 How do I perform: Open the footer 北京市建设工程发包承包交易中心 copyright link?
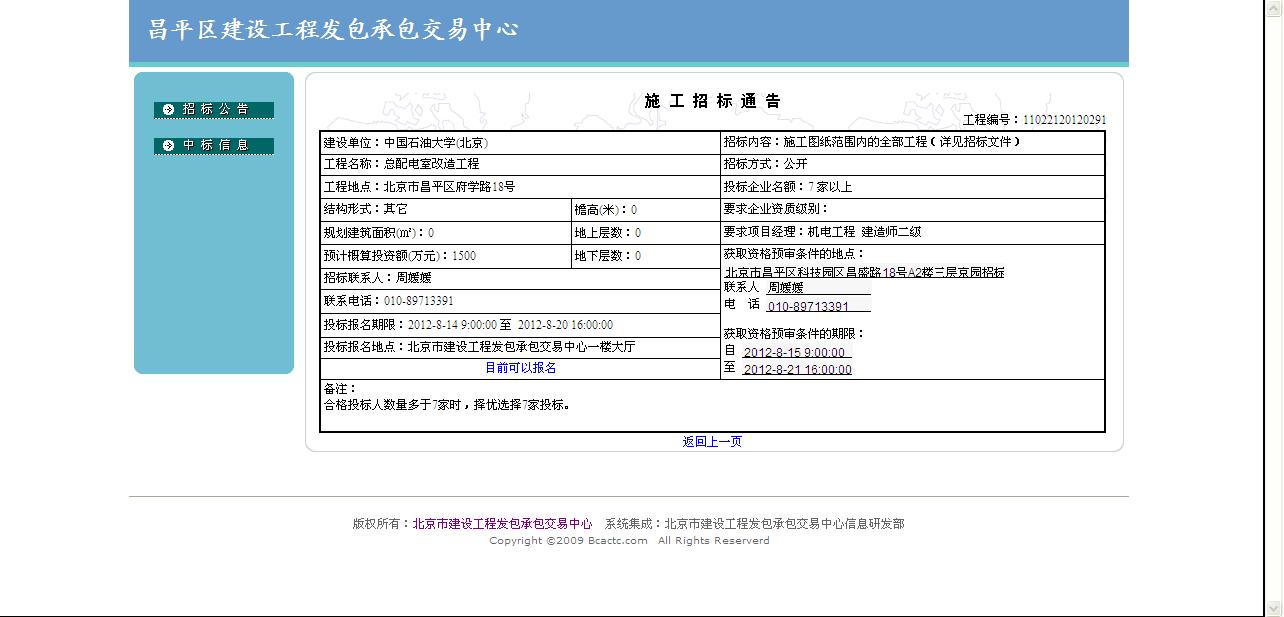coord(502,523)
